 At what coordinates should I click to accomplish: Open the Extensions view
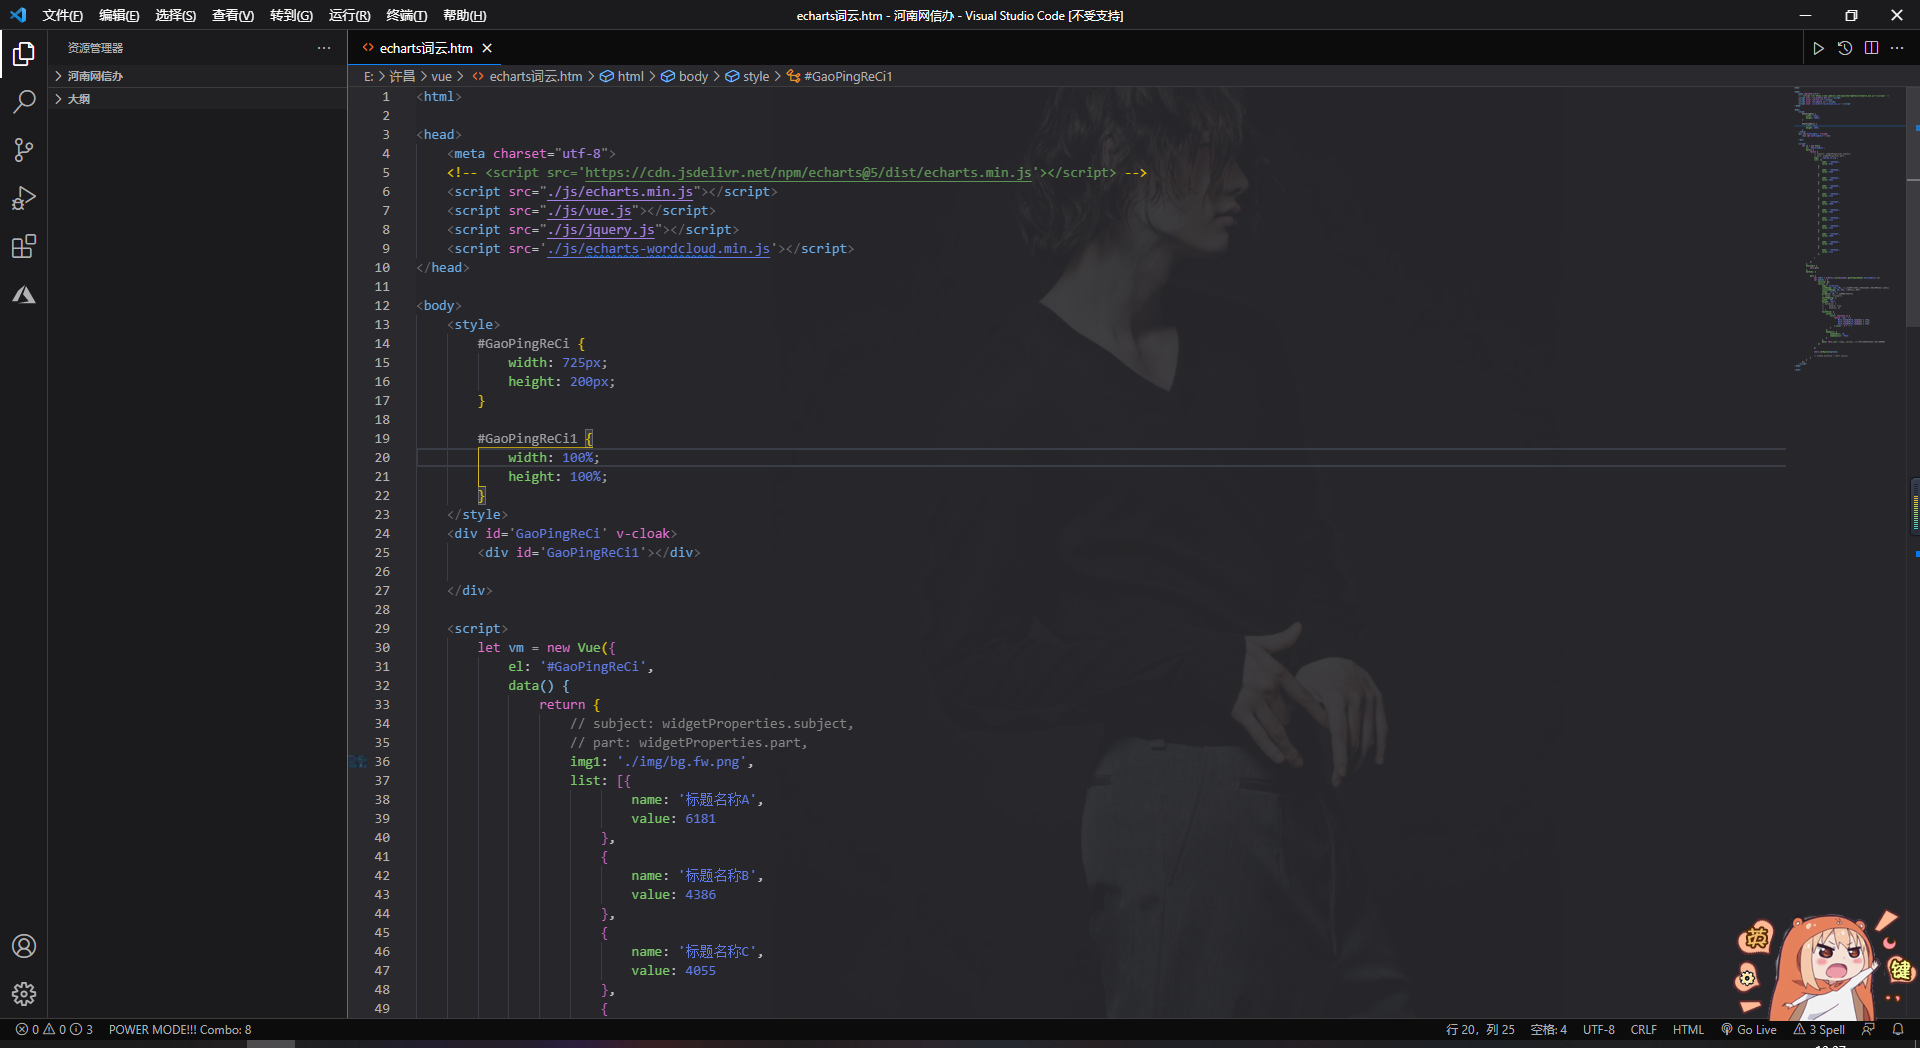coord(24,246)
